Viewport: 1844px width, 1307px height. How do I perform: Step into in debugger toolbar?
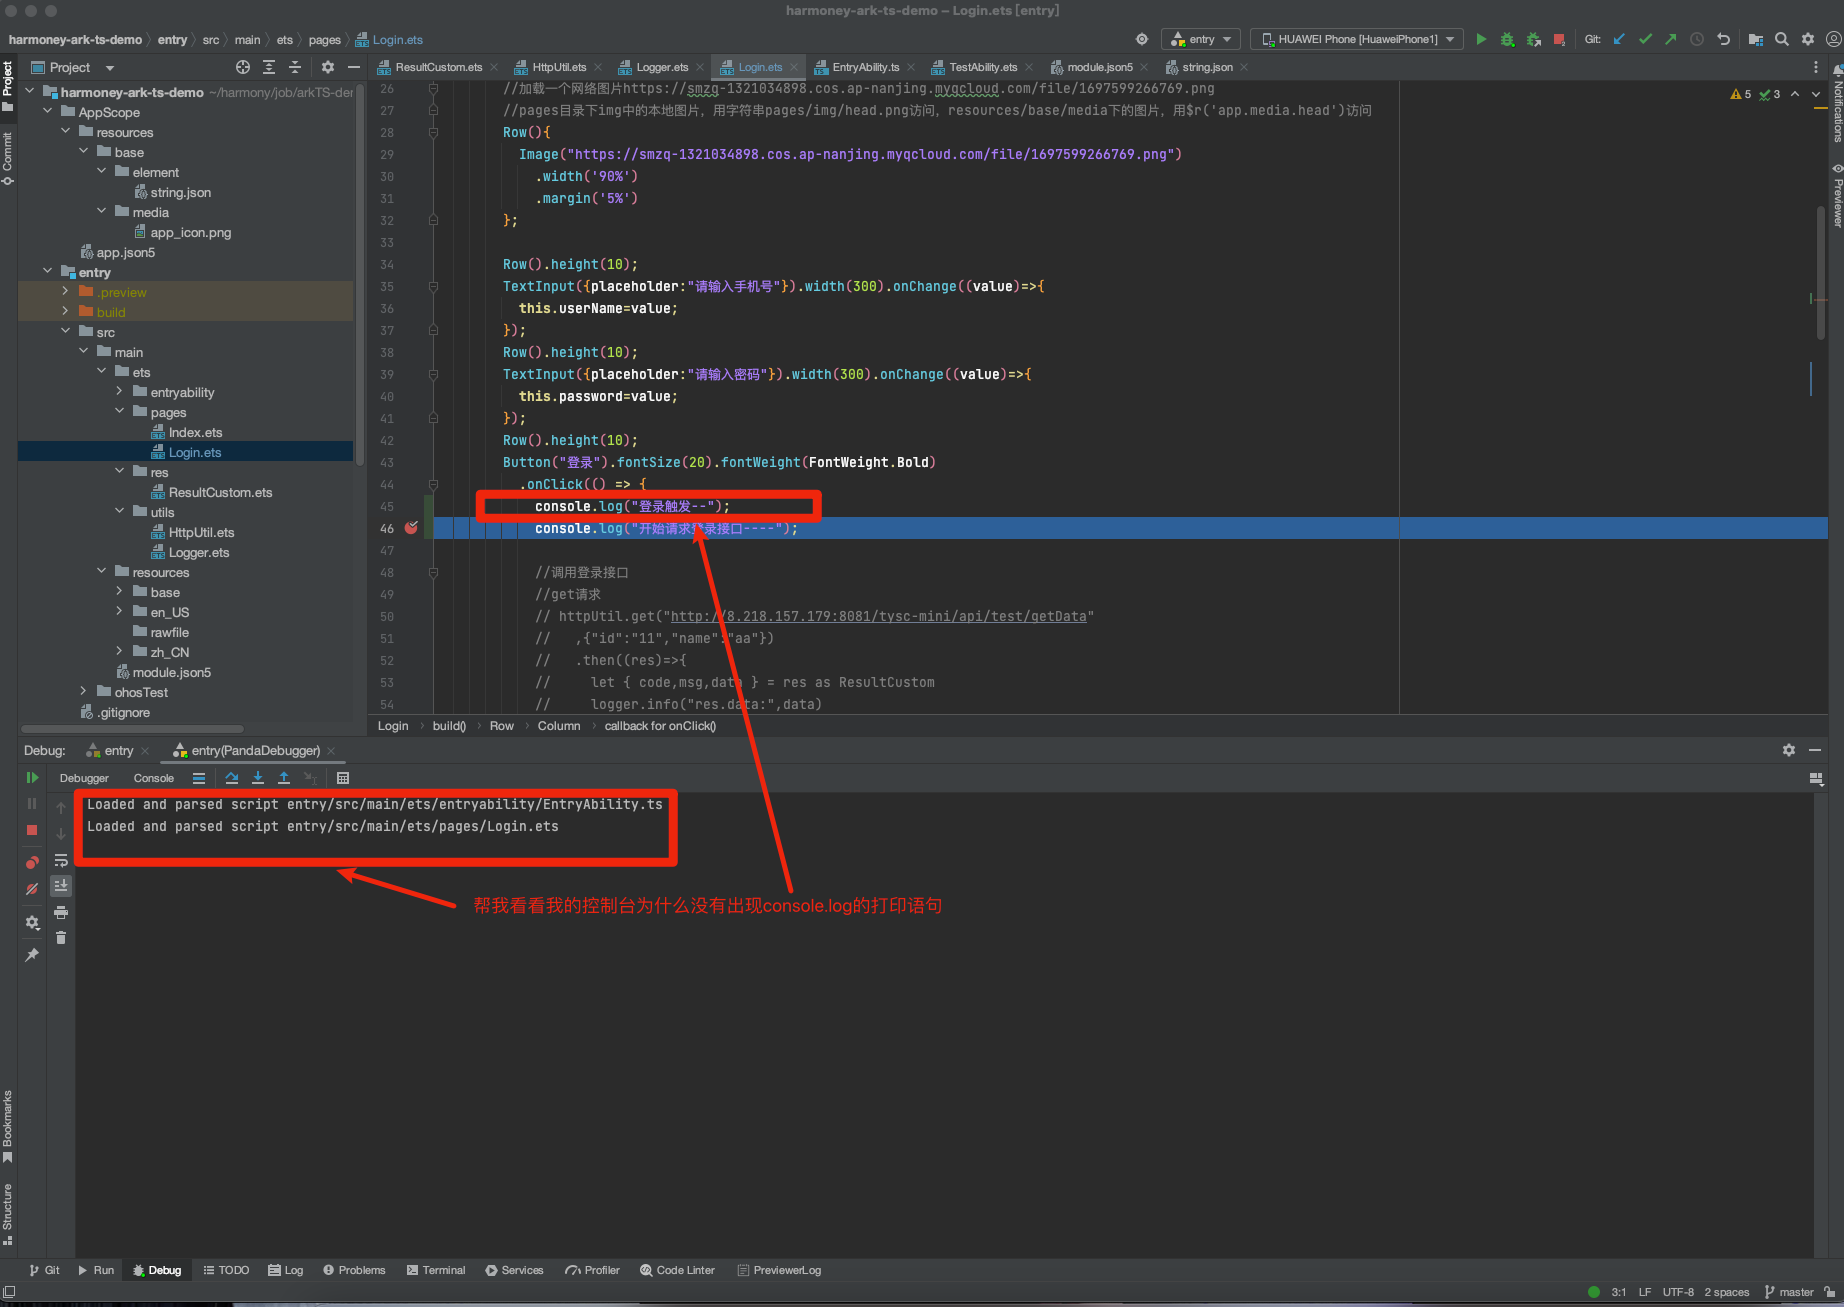(x=258, y=778)
